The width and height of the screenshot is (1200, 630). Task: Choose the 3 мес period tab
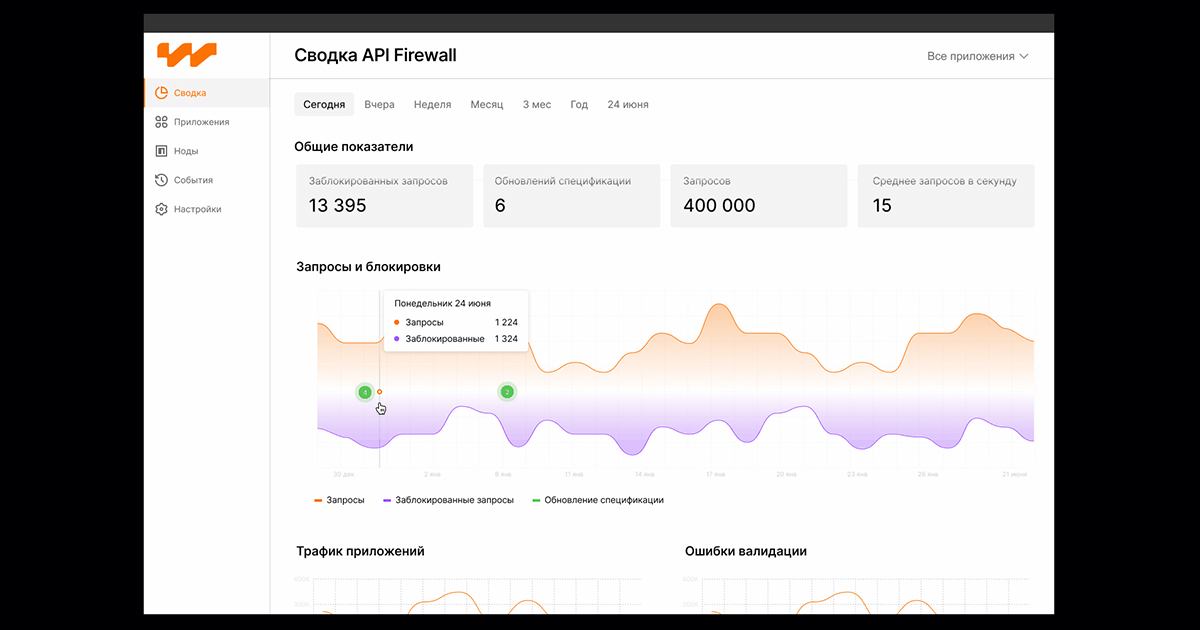click(537, 104)
